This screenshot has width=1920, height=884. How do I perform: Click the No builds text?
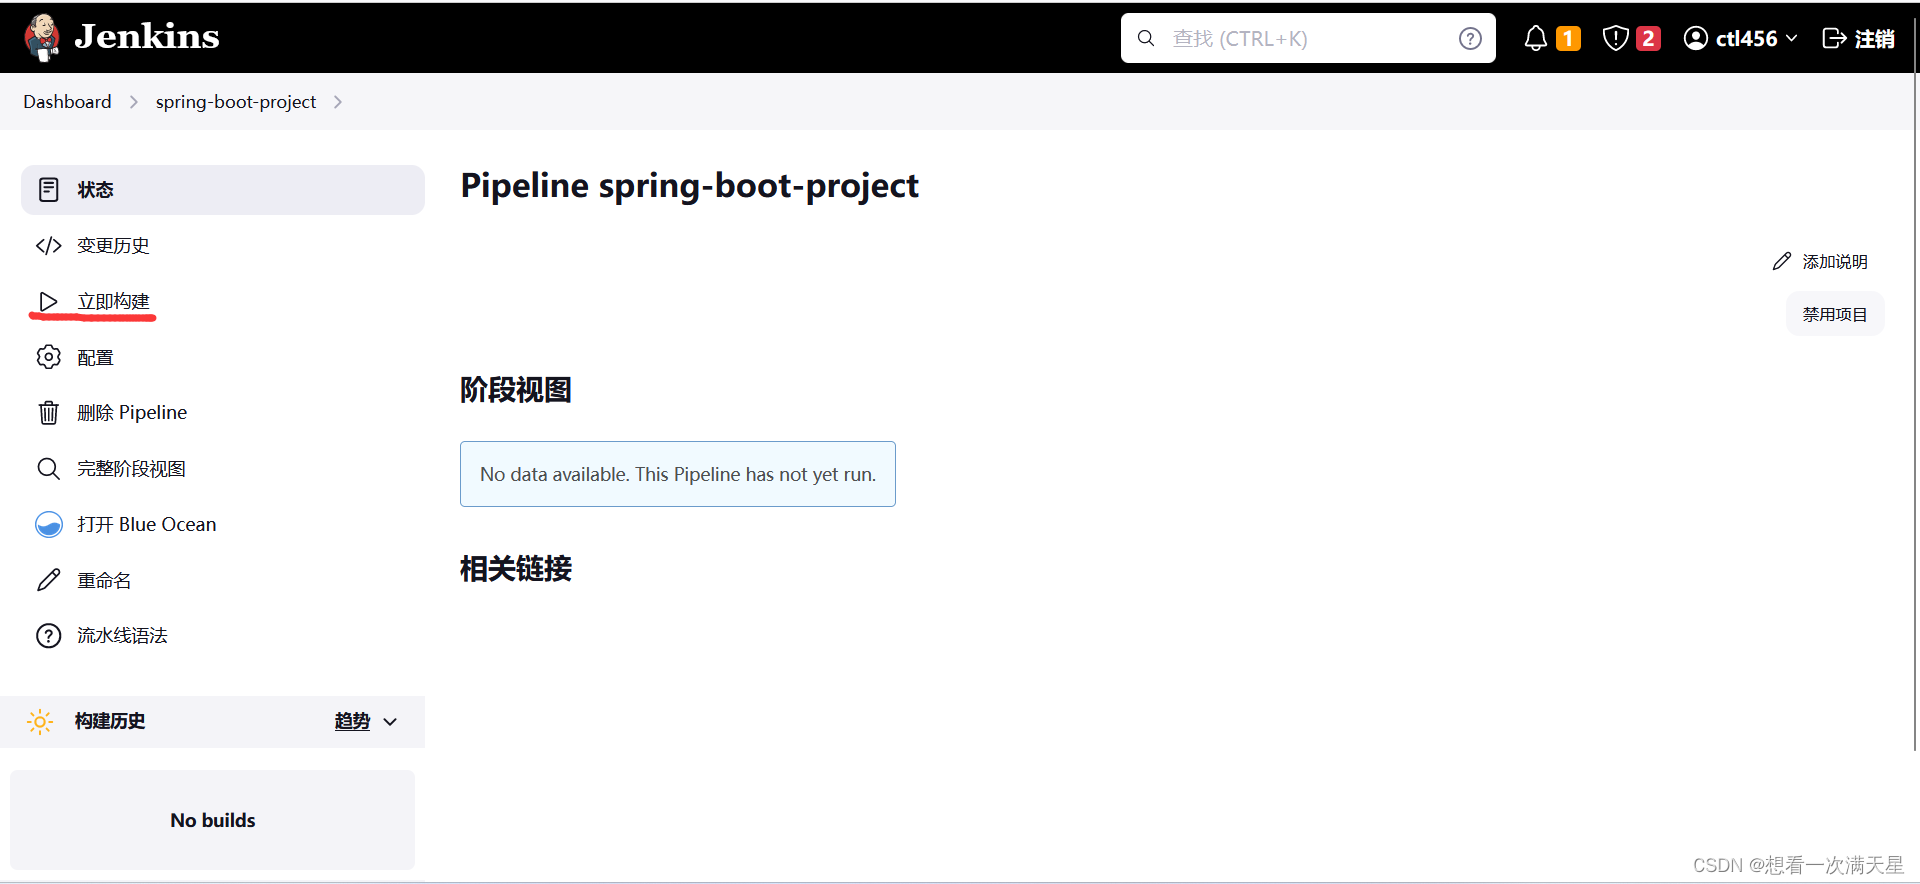[x=213, y=820]
